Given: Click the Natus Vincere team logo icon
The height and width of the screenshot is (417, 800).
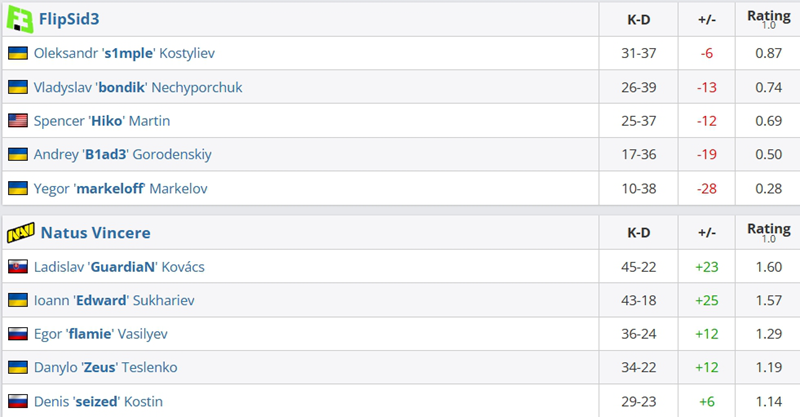Looking at the screenshot, I should 20,233.
